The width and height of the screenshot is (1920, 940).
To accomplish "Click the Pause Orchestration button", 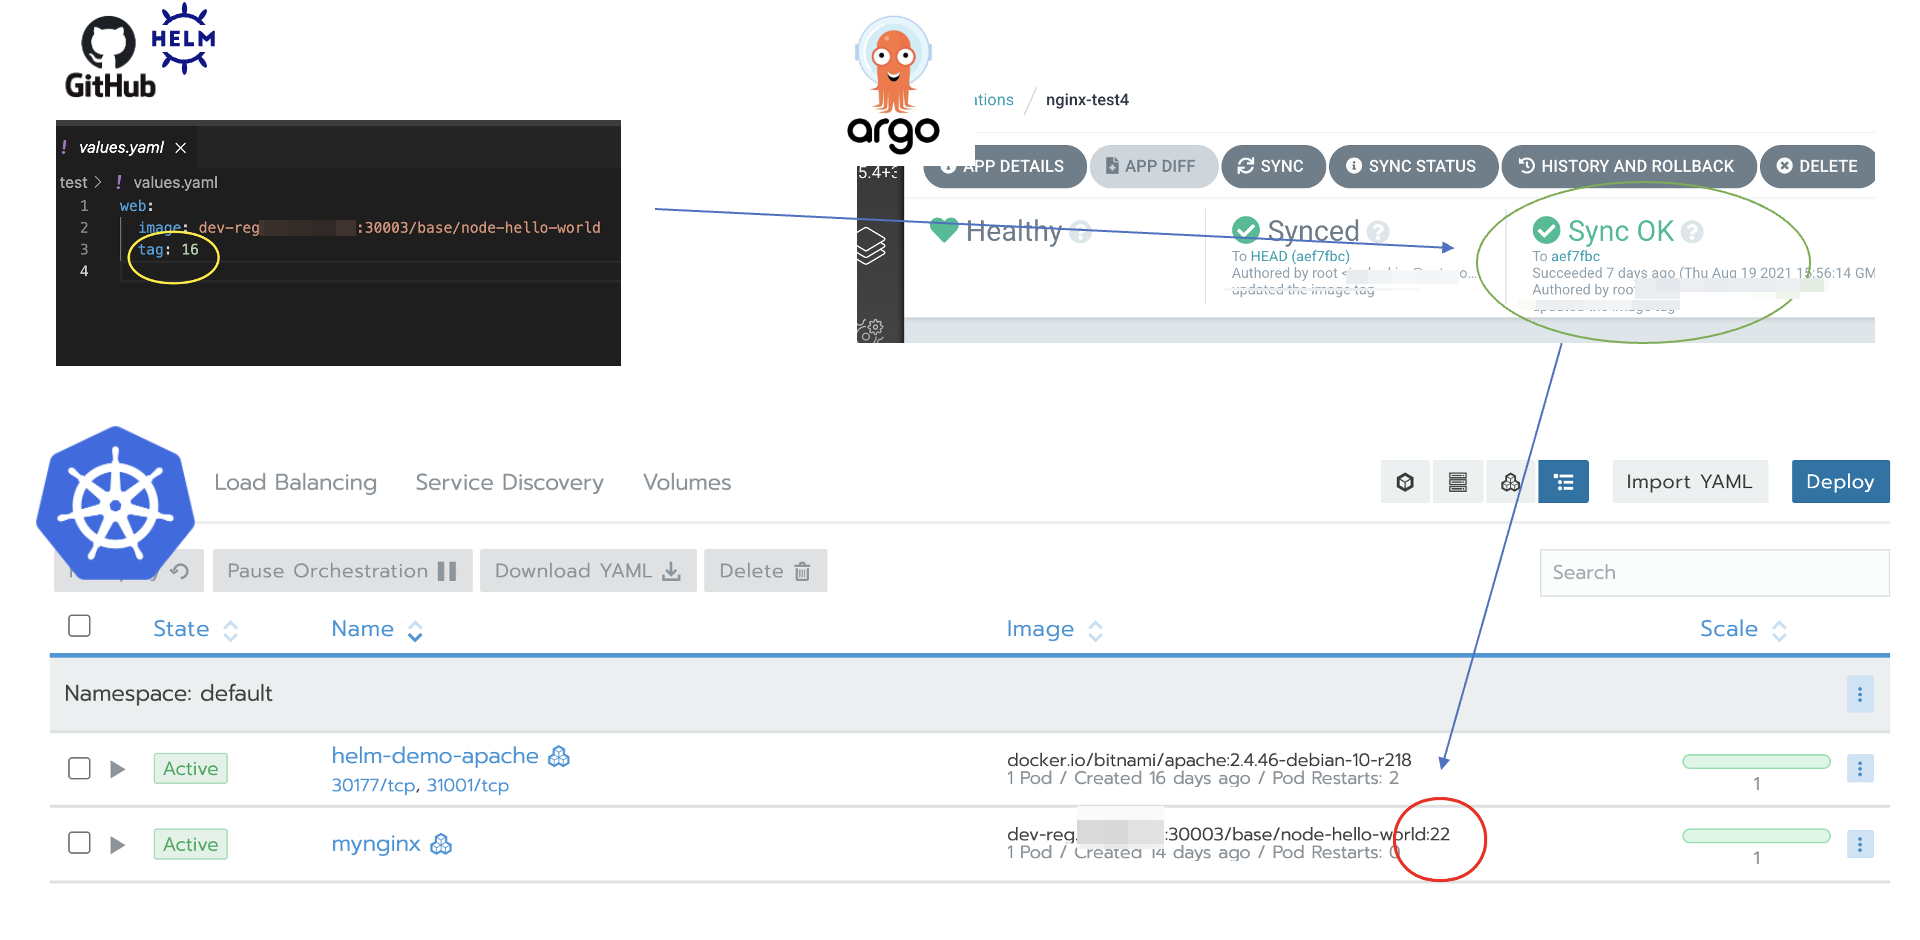I will [342, 571].
